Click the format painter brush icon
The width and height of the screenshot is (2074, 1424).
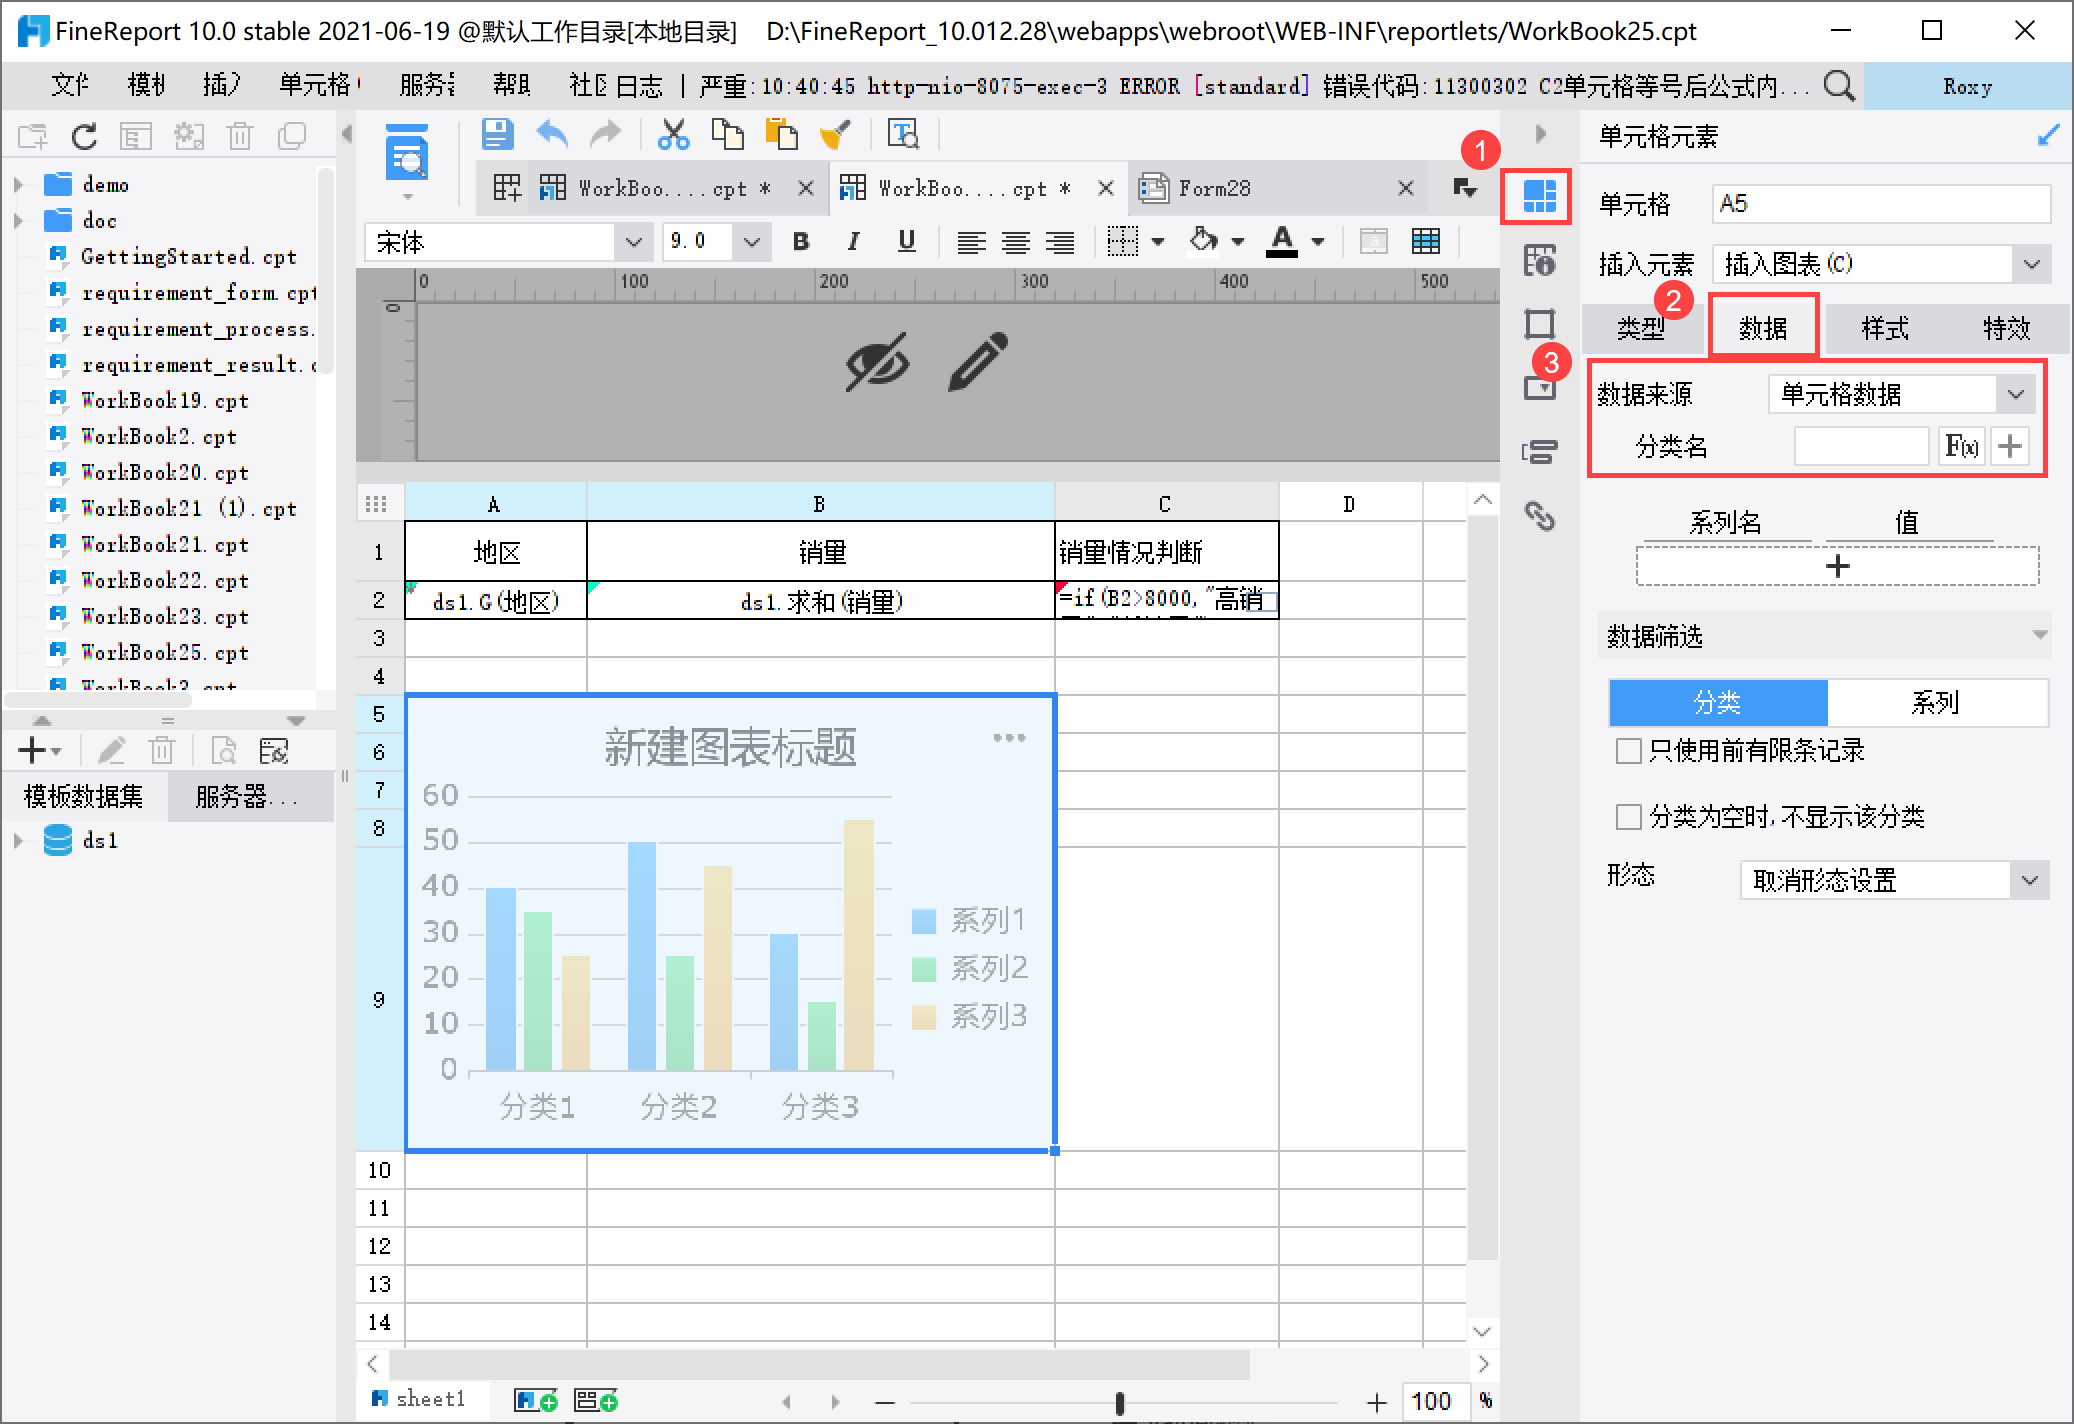[834, 134]
